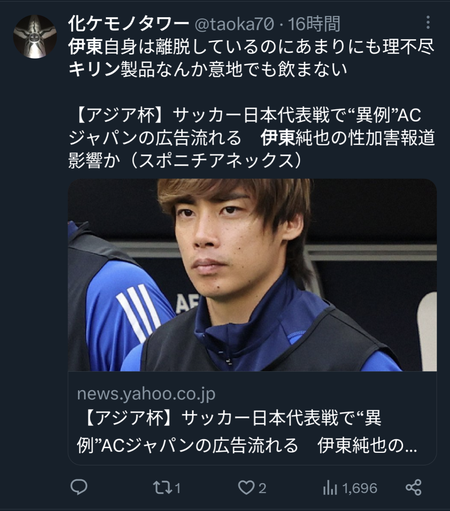This screenshot has height=511, width=450.
Task: Open the 16時間 timestamp permalink
Action: point(314,24)
